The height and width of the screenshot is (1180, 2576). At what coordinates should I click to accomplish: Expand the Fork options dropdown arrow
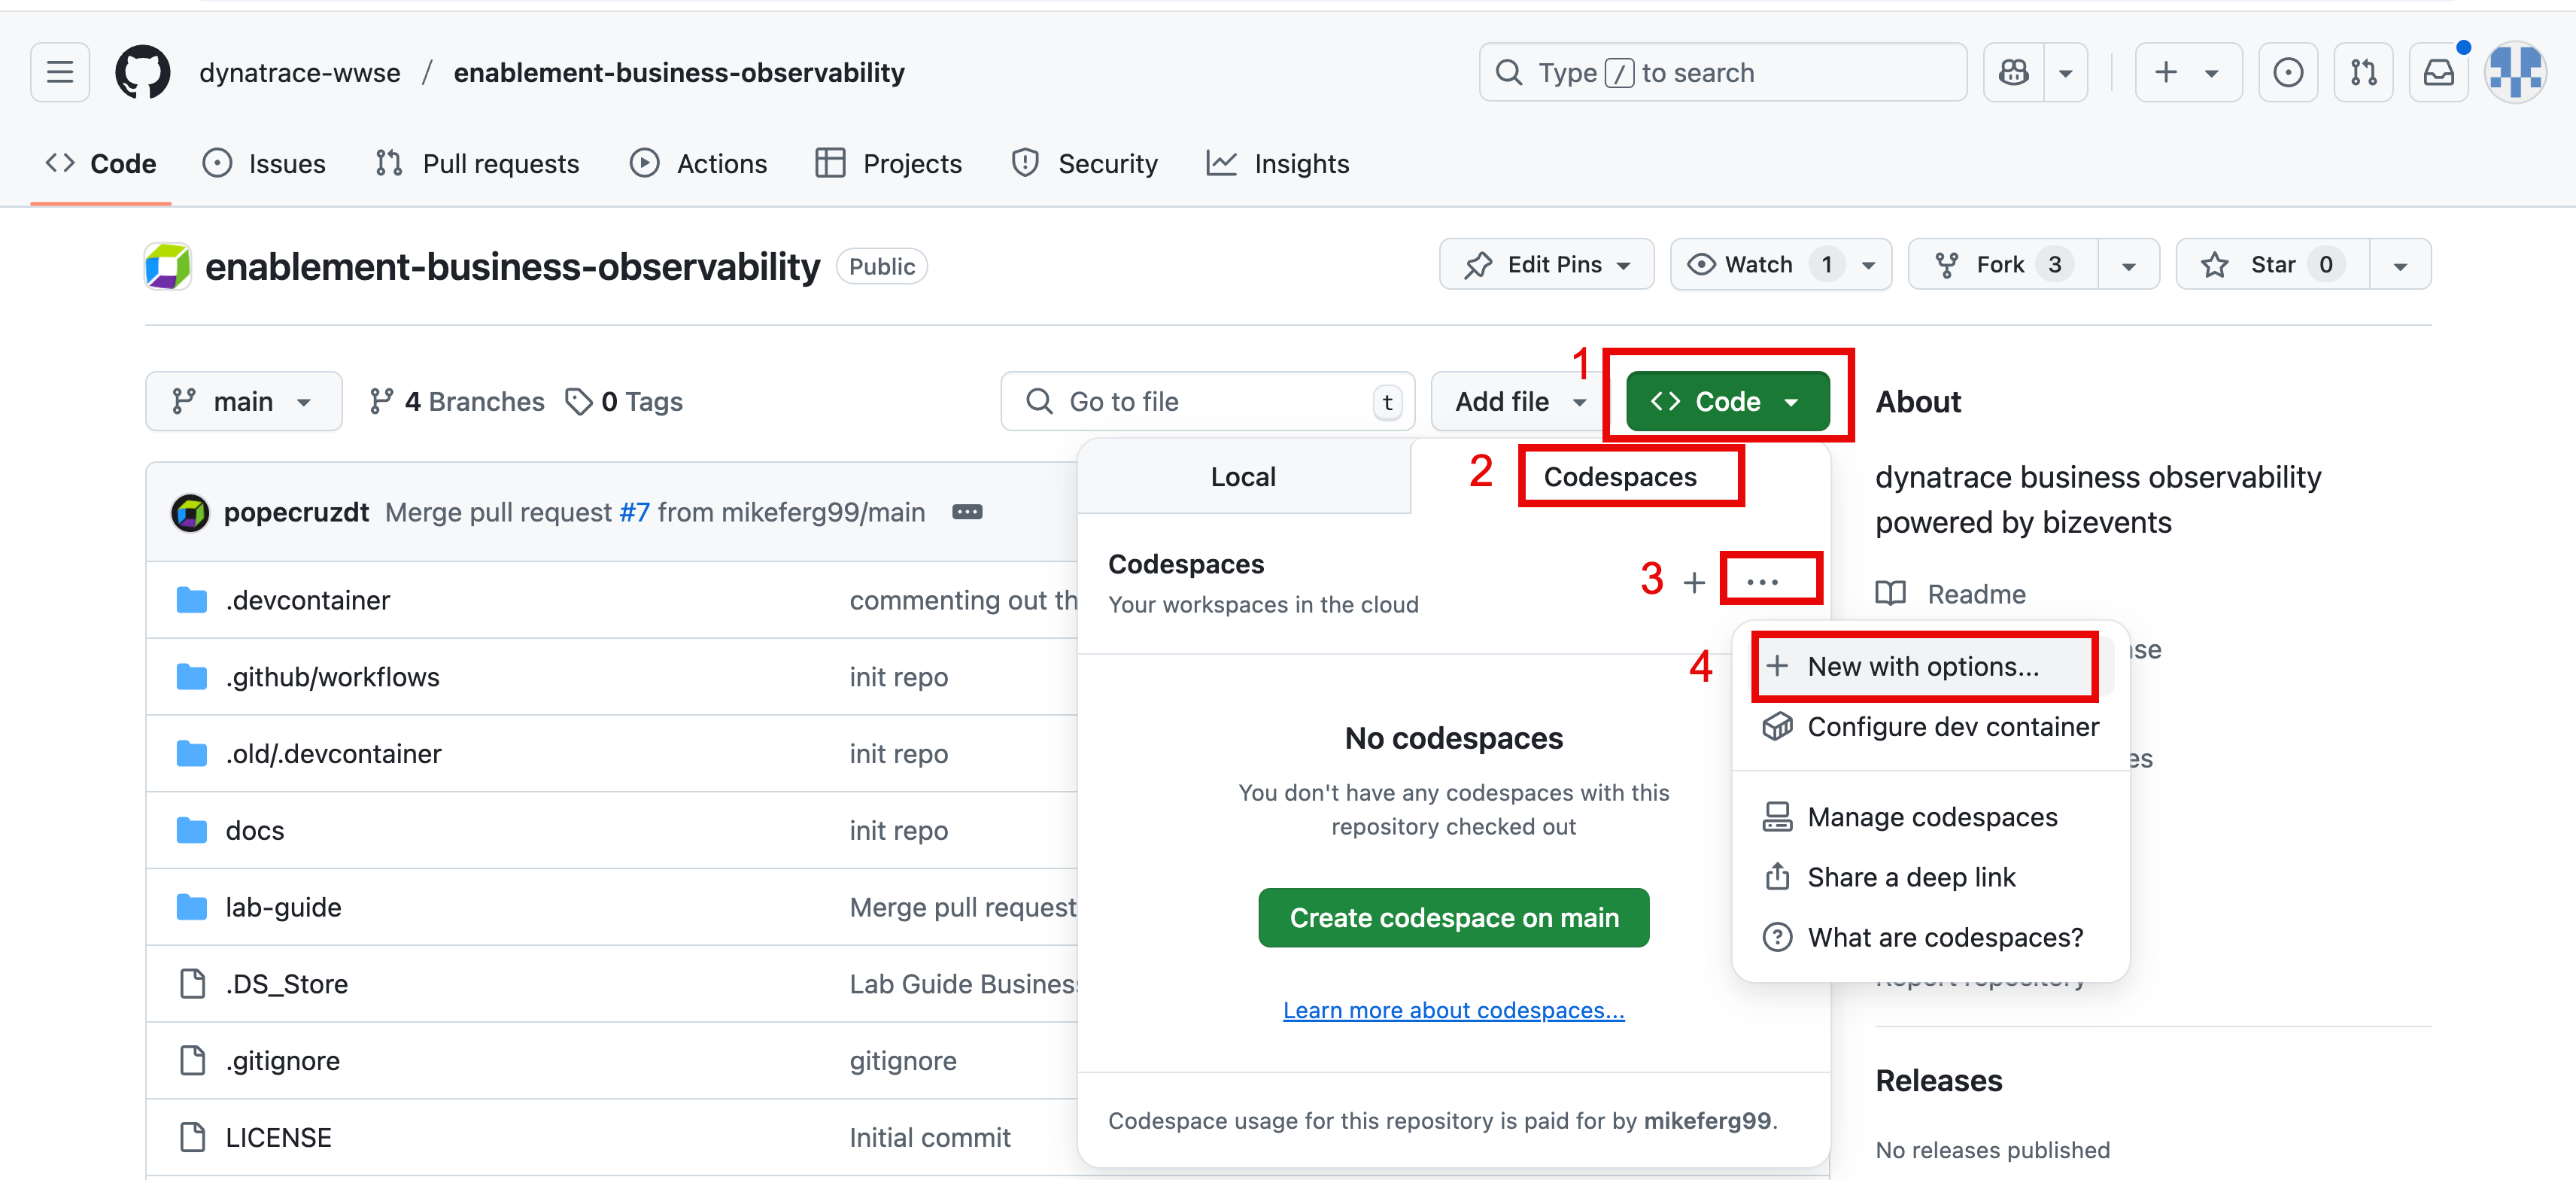(2129, 264)
